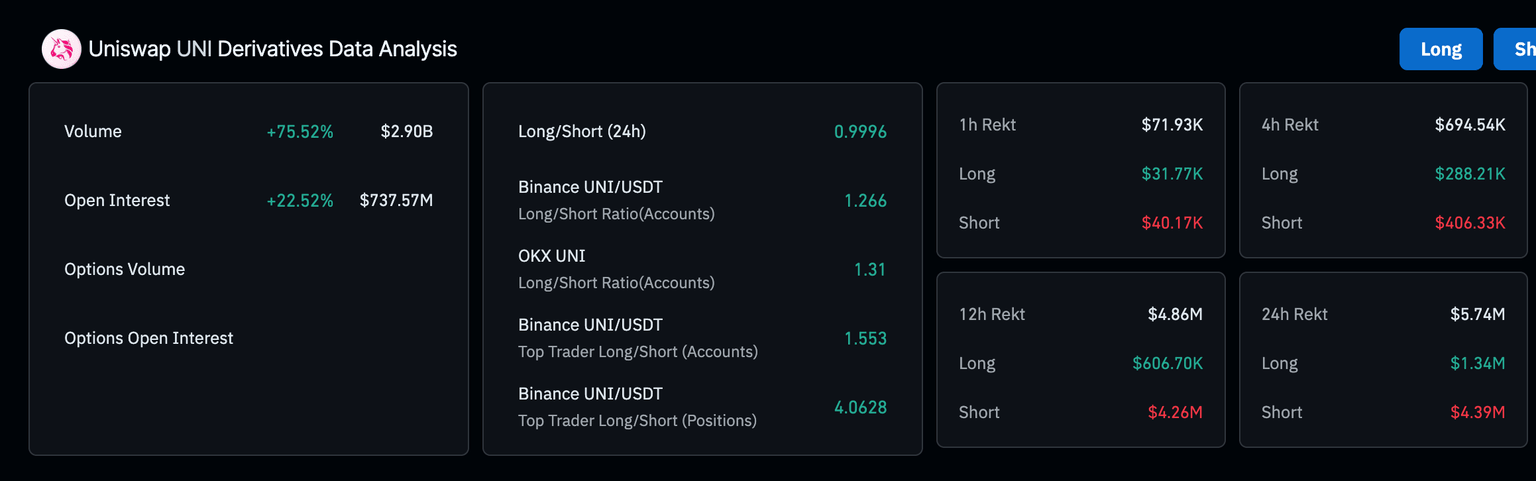Click the Volume change percentage +75.52%
The height and width of the screenshot is (481, 1536).
(x=300, y=132)
